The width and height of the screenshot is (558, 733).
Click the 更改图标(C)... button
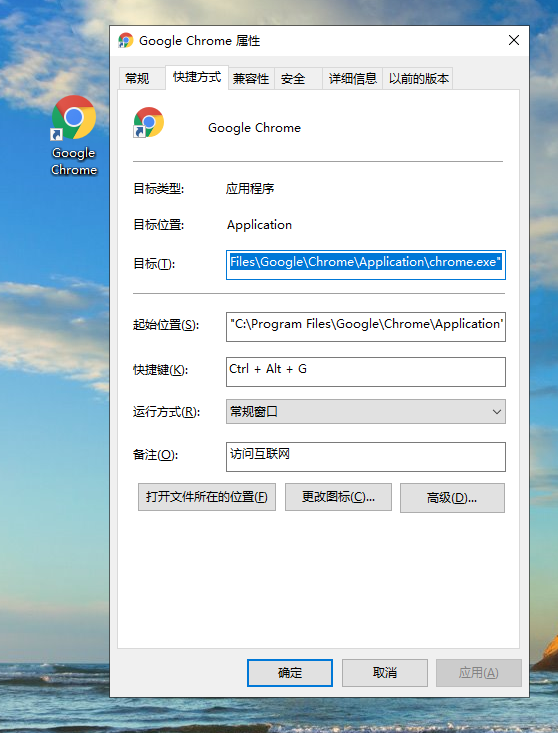point(338,497)
